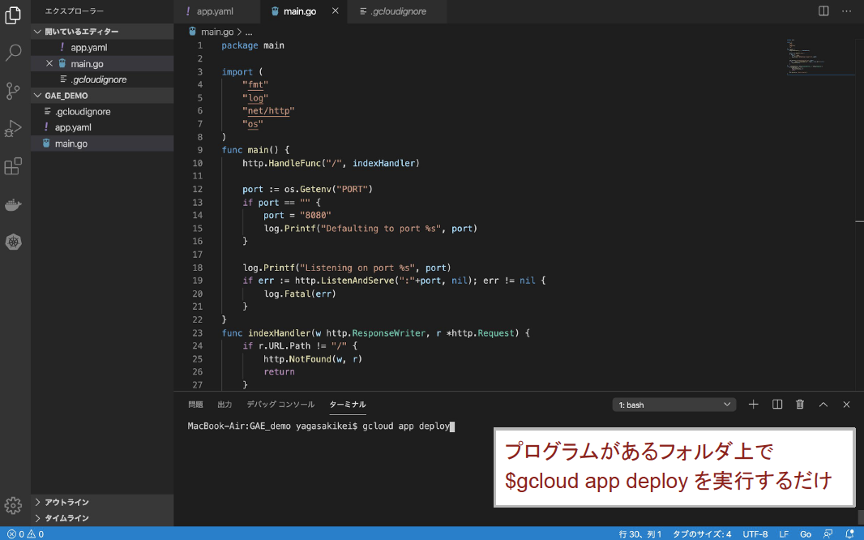Open errors and warnings count in status bar
The image size is (864, 540).
pos(25,534)
